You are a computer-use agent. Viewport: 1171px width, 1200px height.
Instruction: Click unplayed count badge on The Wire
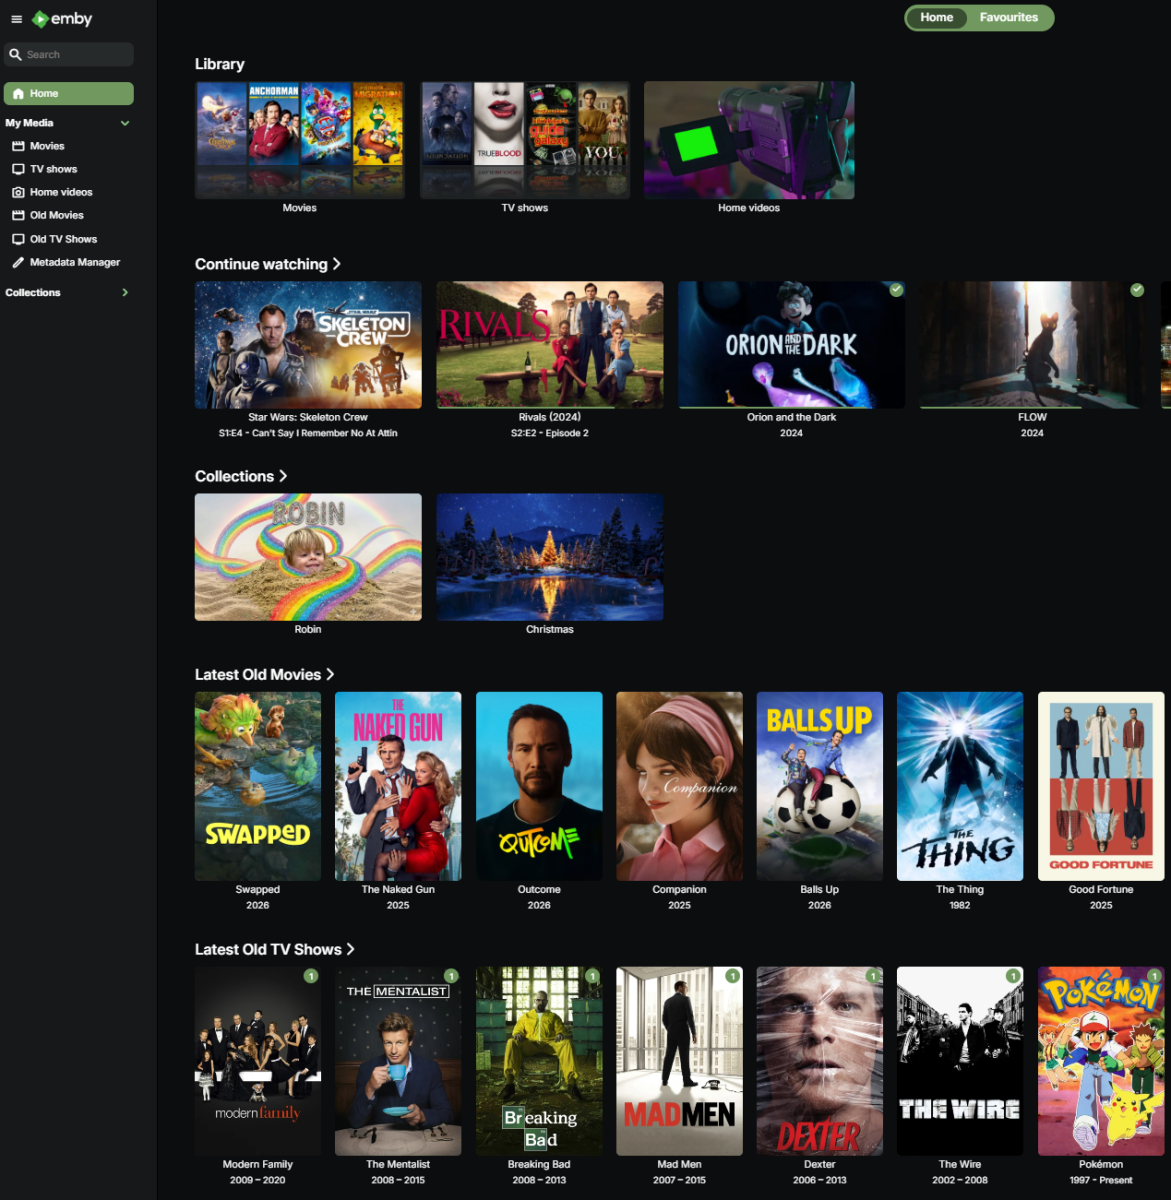[1014, 976]
